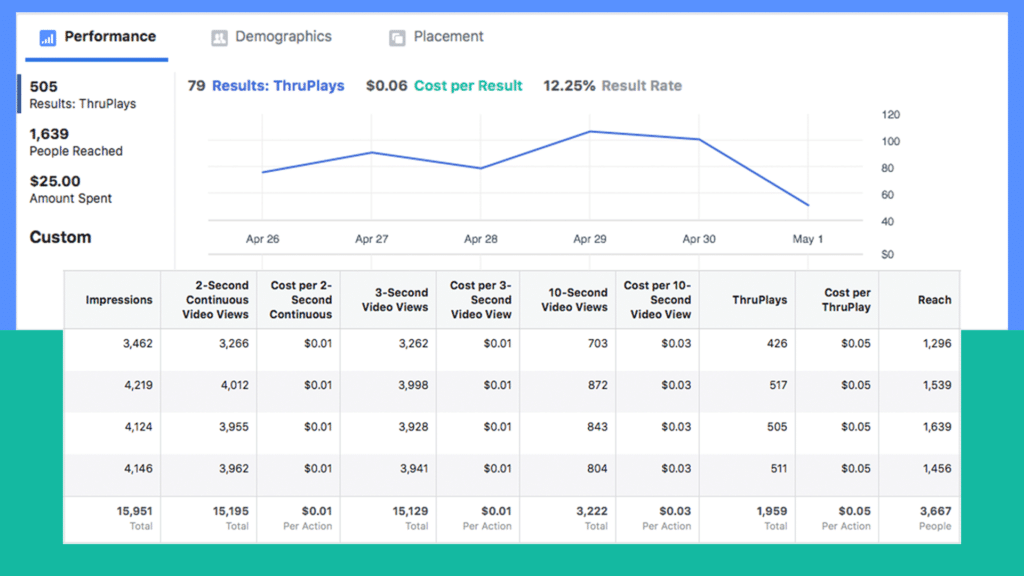The image size is (1024, 576).
Task: Switch to the Demographics tab
Action: 270,36
